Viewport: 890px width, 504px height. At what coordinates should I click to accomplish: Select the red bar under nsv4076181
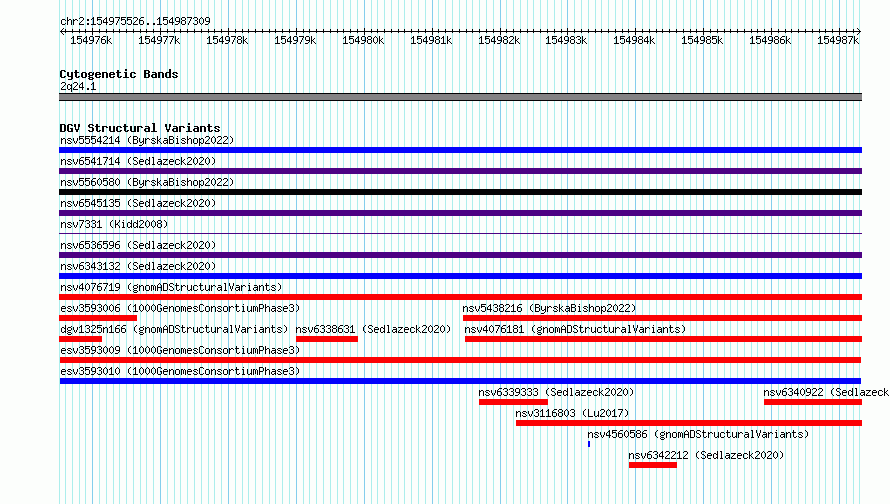coord(664,339)
